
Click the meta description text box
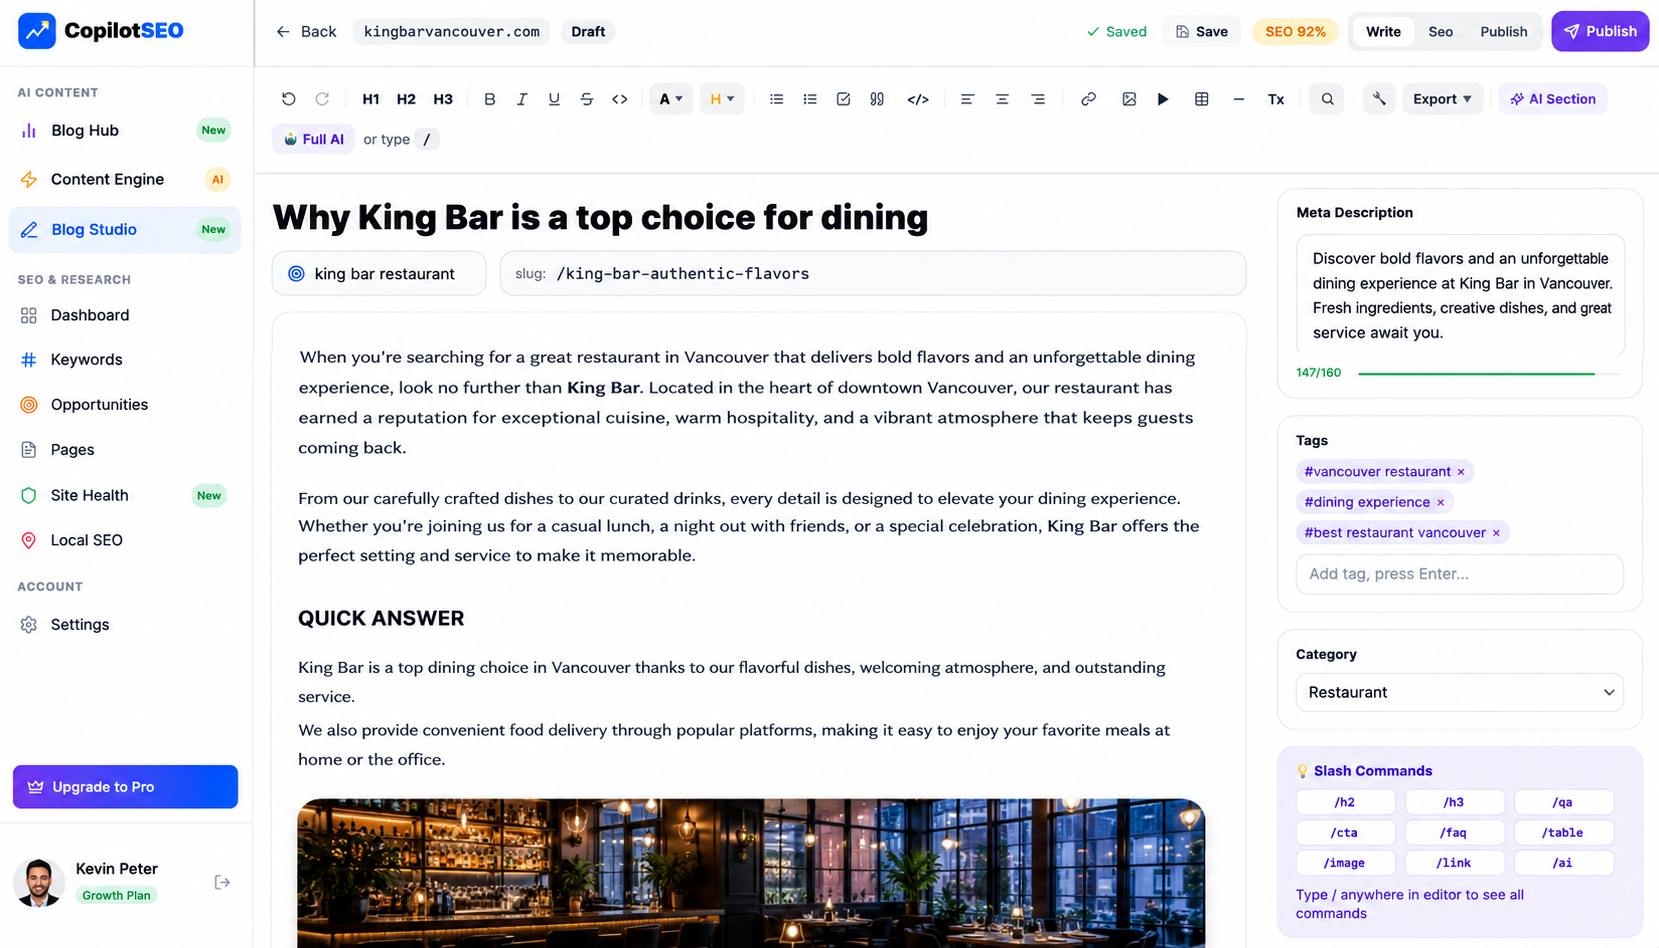point(1460,295)
